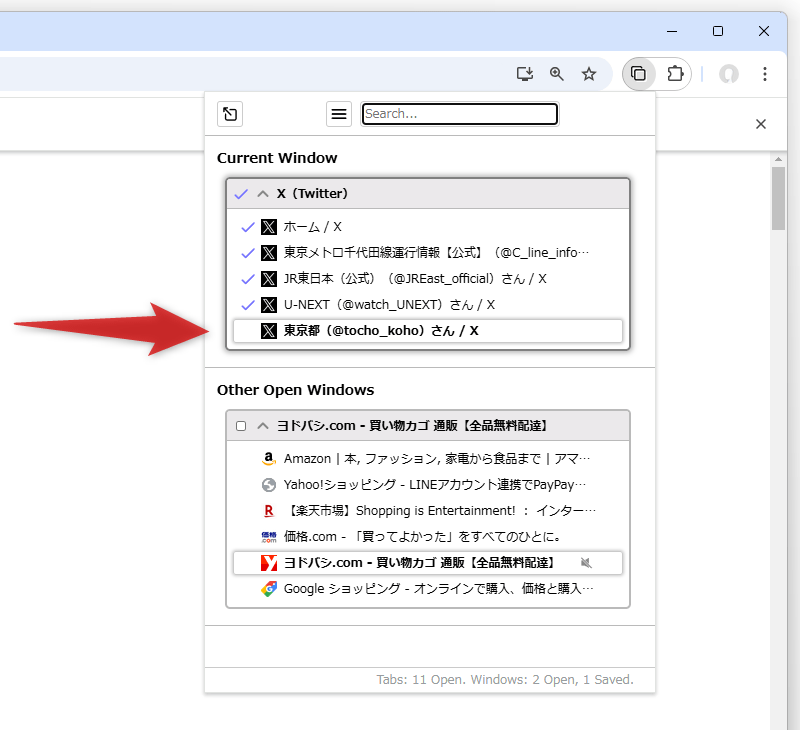Open the Amazon tab row

pyautogui.click(x=428, y=459)
